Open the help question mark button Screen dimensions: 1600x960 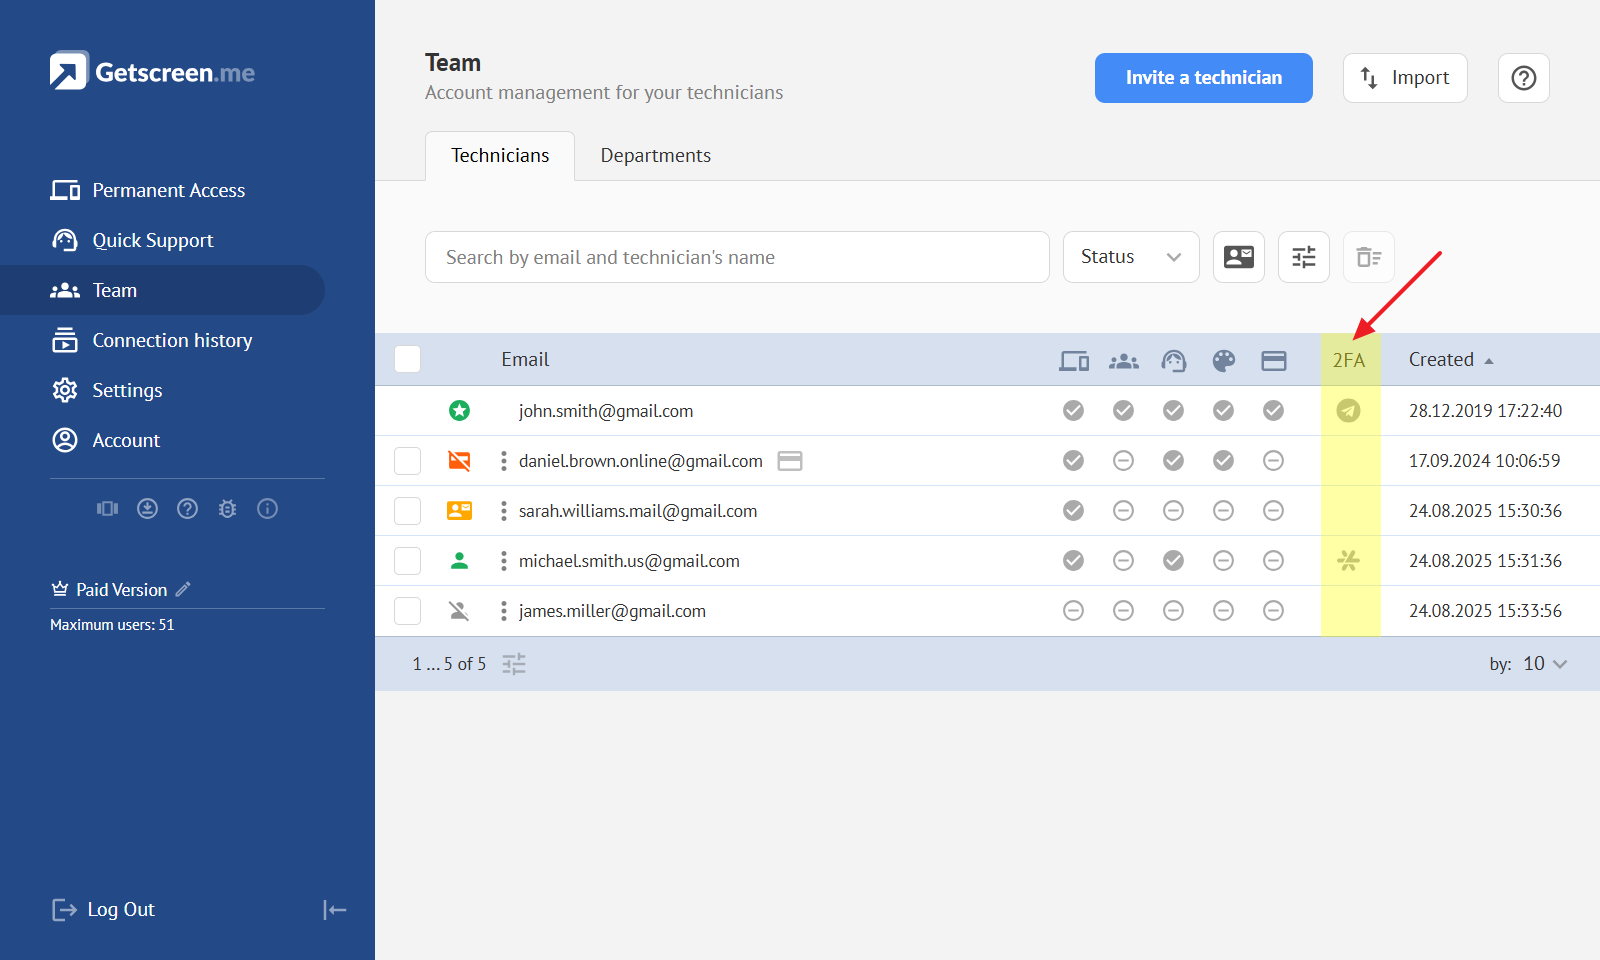click(1523, 78)
